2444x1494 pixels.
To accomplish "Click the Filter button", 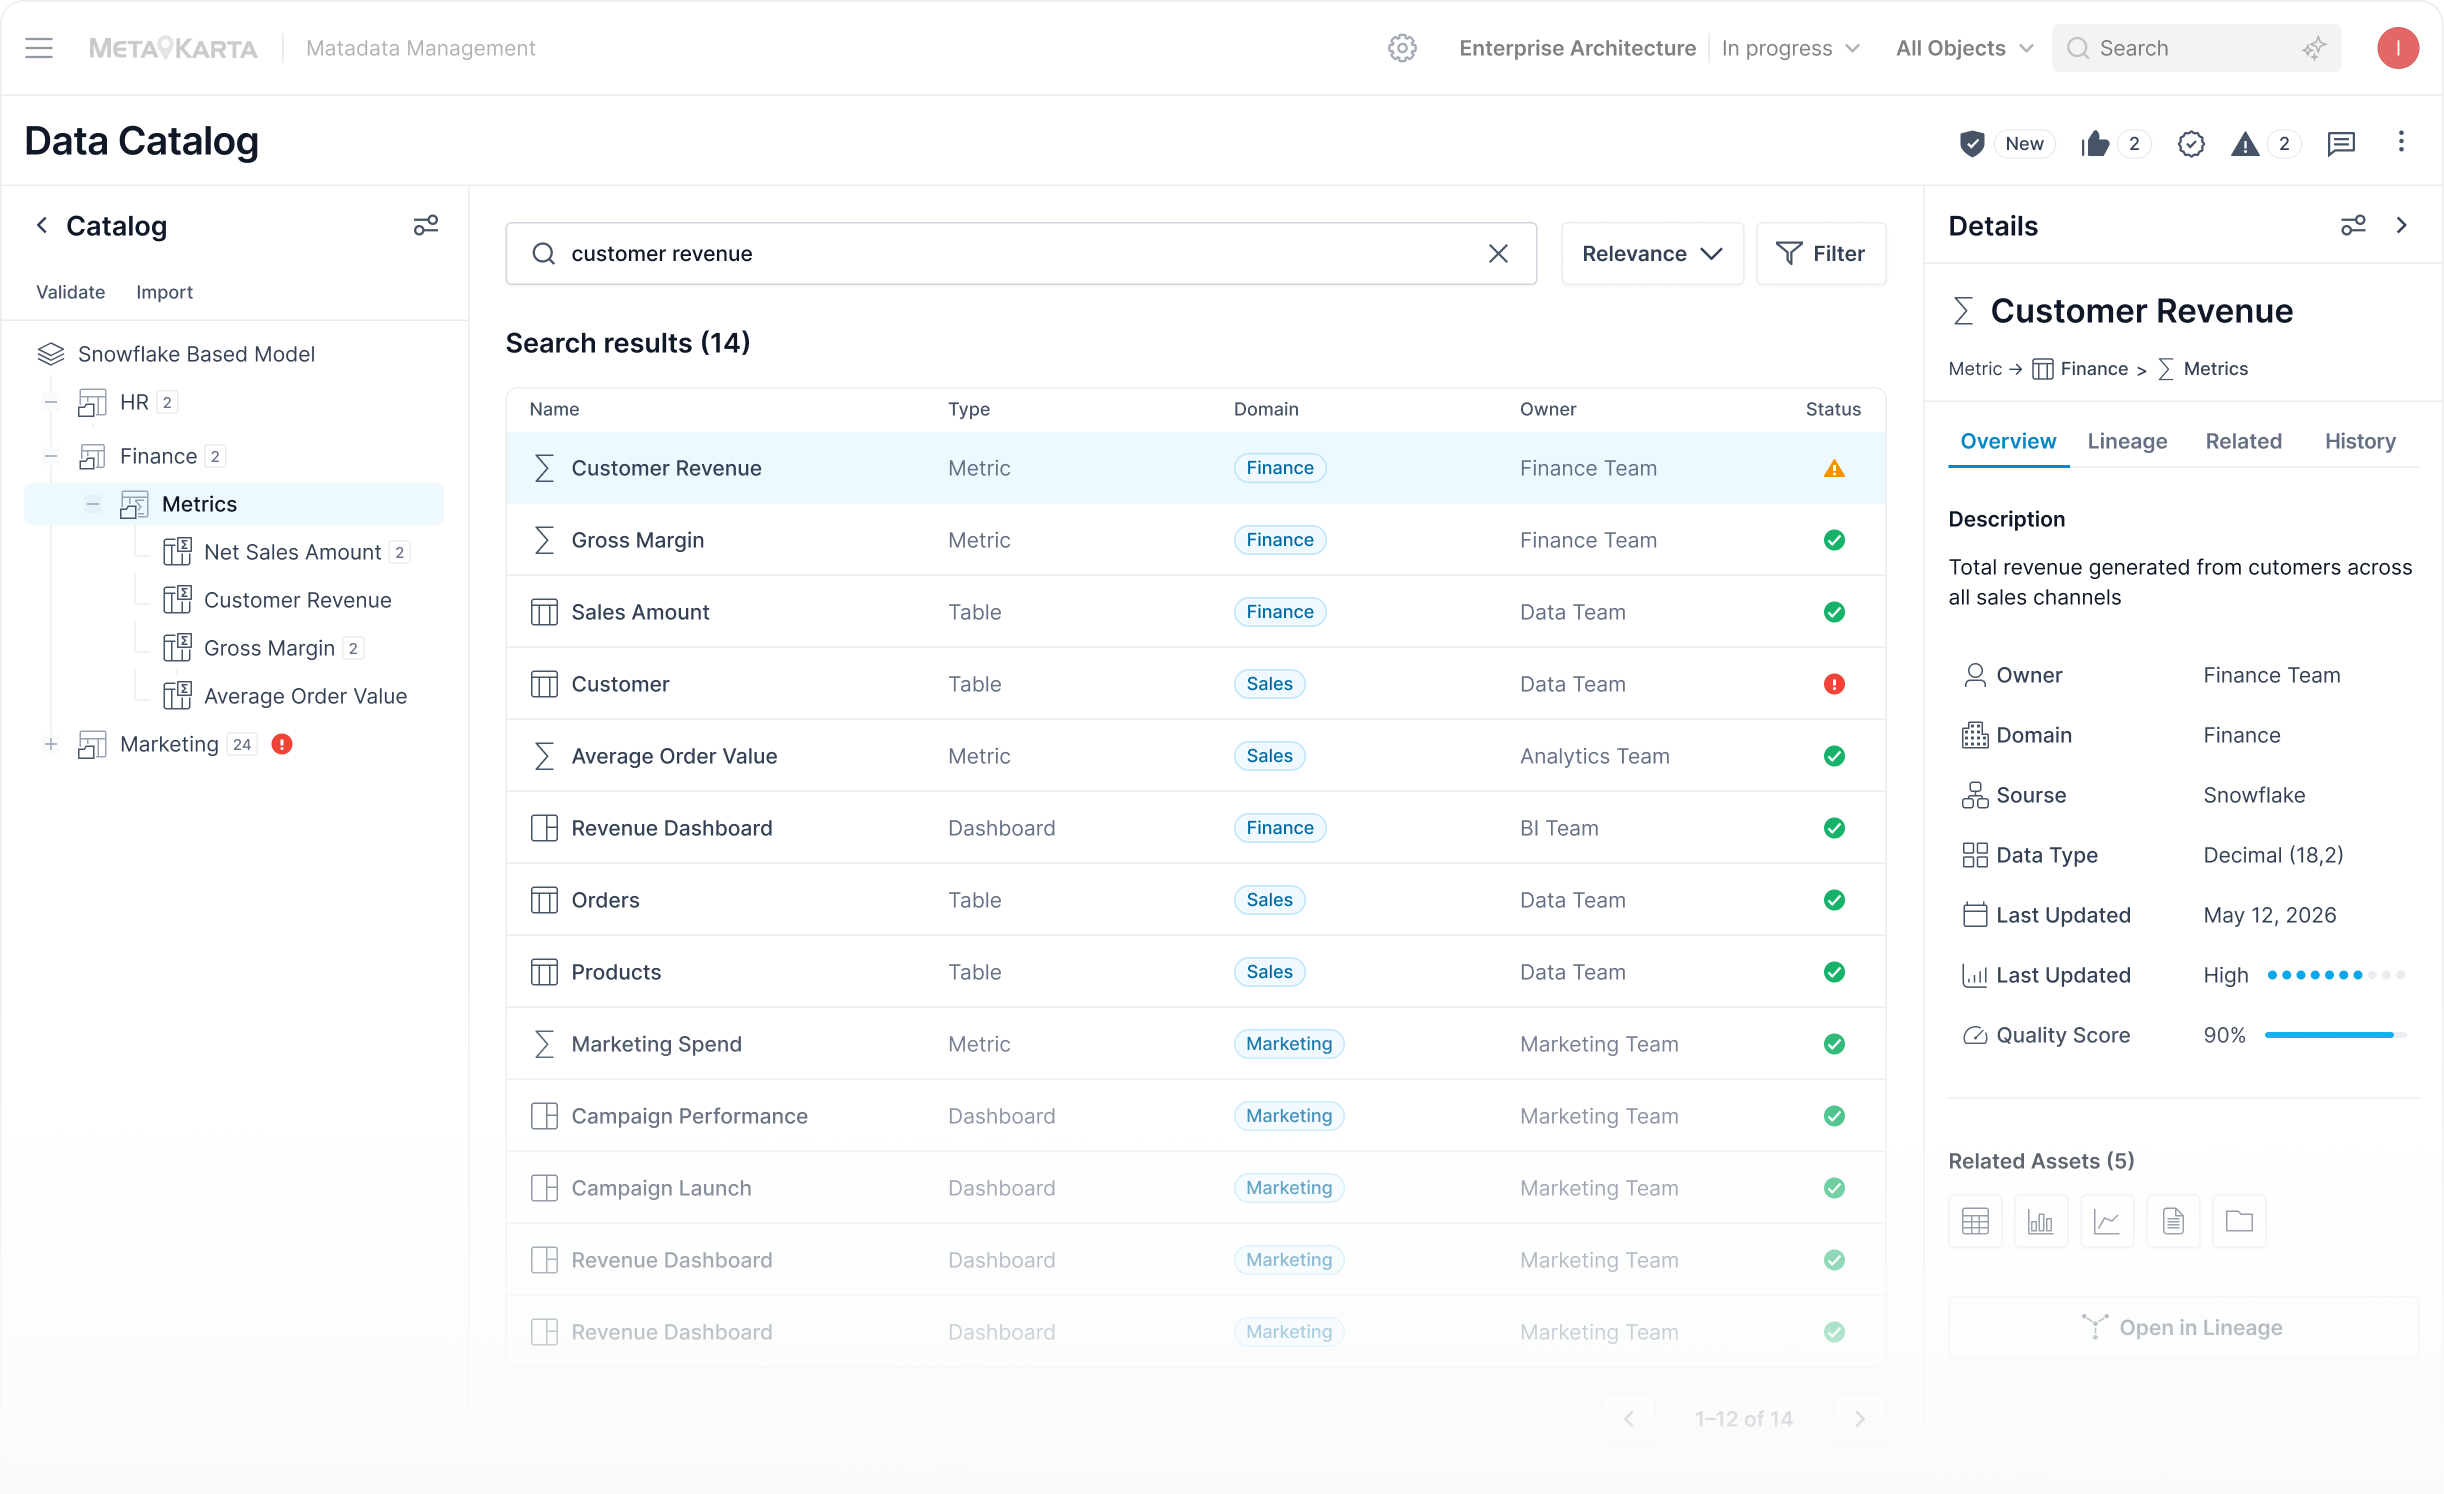I will tap(1821, 254).
